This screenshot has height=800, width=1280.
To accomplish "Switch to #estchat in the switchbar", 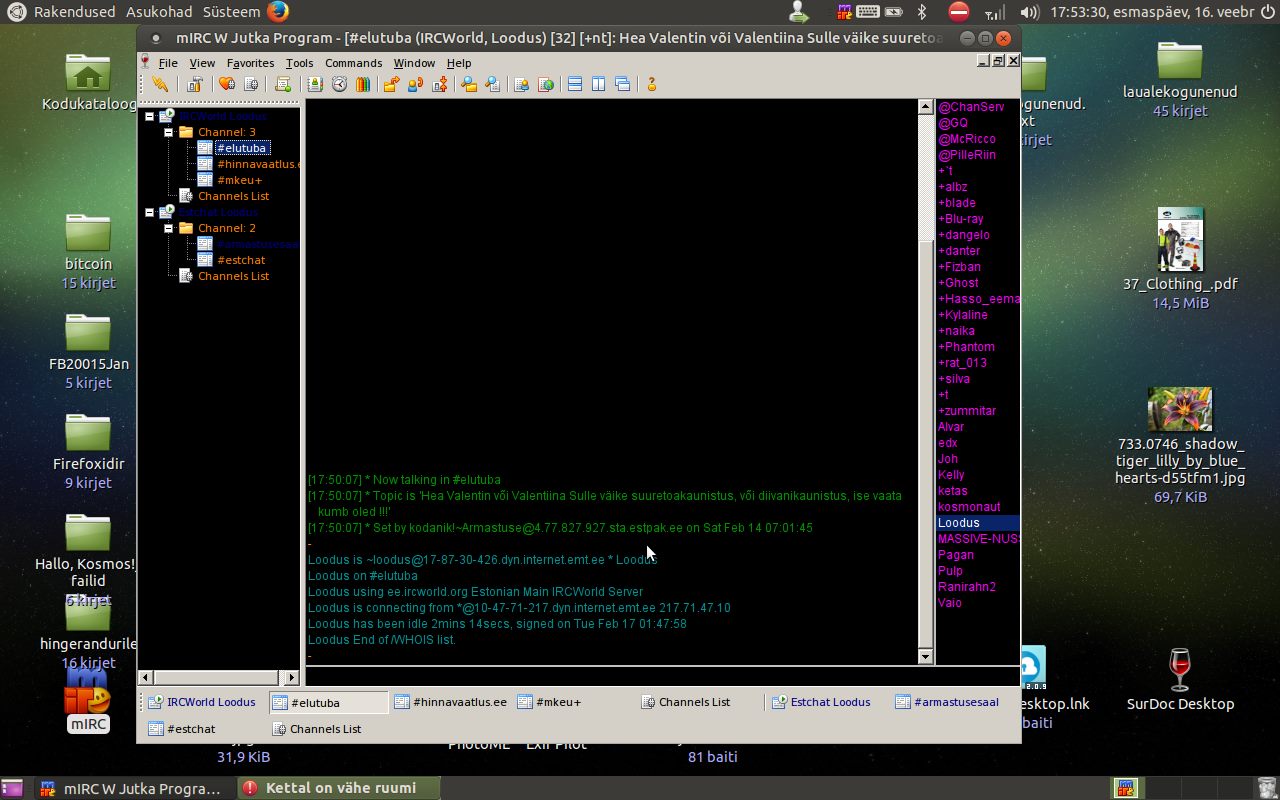I will pos(182,729).
